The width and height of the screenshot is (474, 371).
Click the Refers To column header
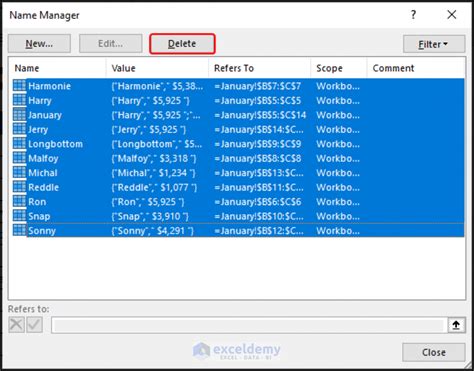coord(260,68)
